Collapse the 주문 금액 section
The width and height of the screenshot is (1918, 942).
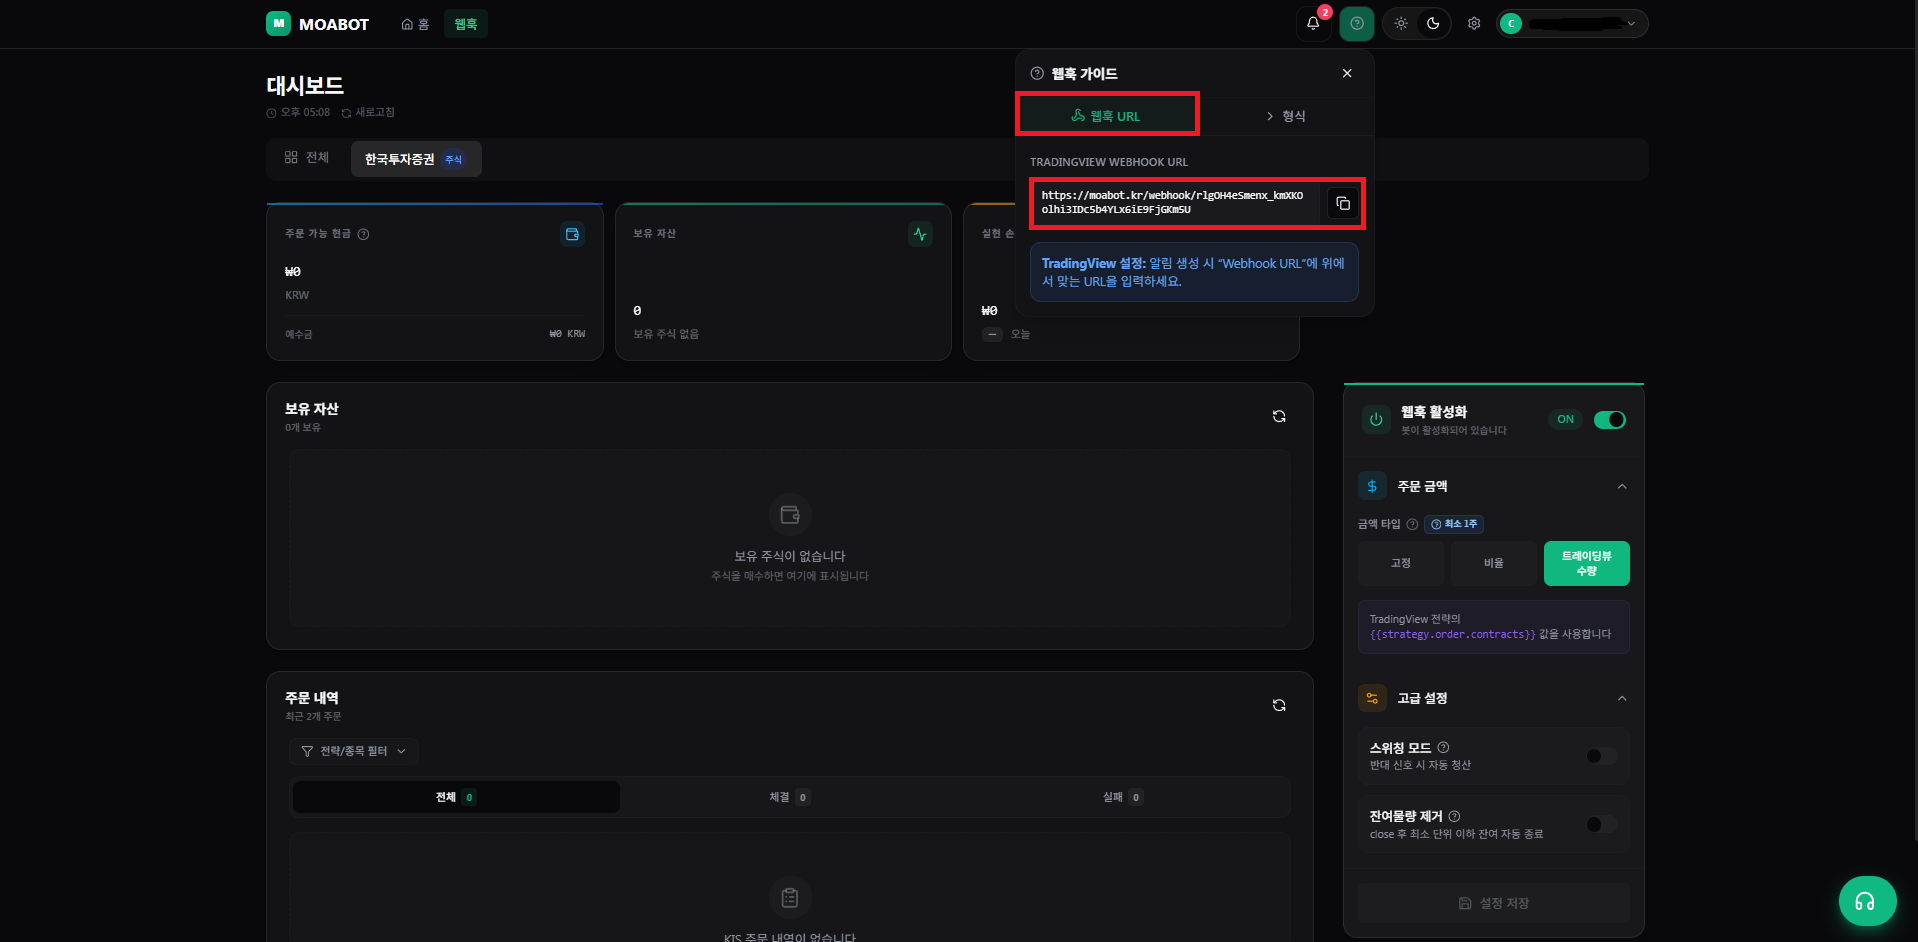[x=1622, y=486]
